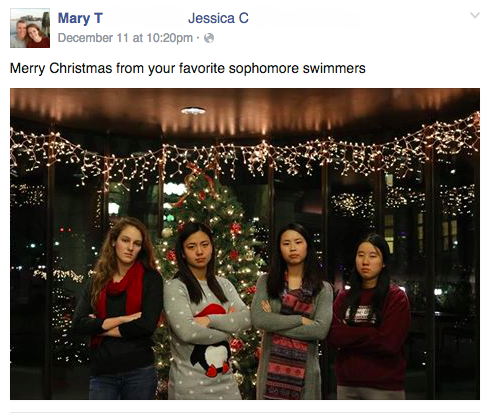Image resolution: width=488 pixels, height=418 pixels.
Task: Click the globe public privacy icon
Action: coord(209,38)
